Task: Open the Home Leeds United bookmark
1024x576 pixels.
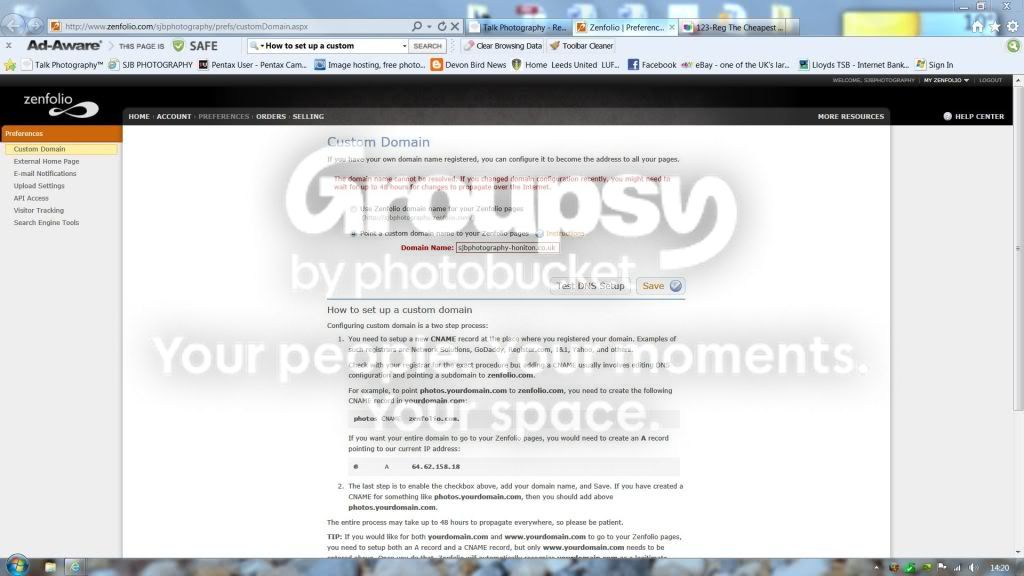Action: [x=566, y=65]
